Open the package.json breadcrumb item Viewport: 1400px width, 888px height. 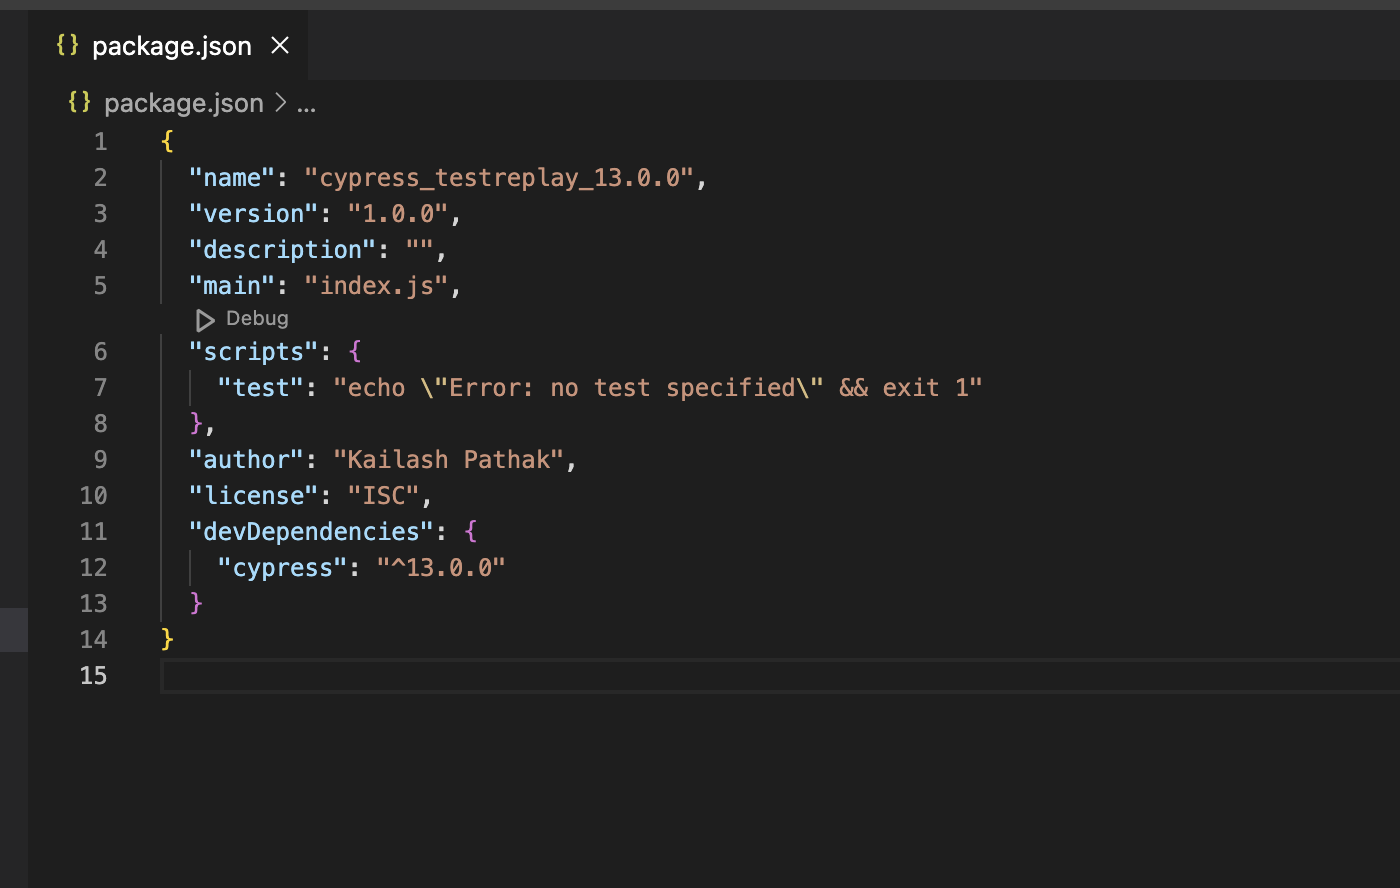[x=183, y=103]
